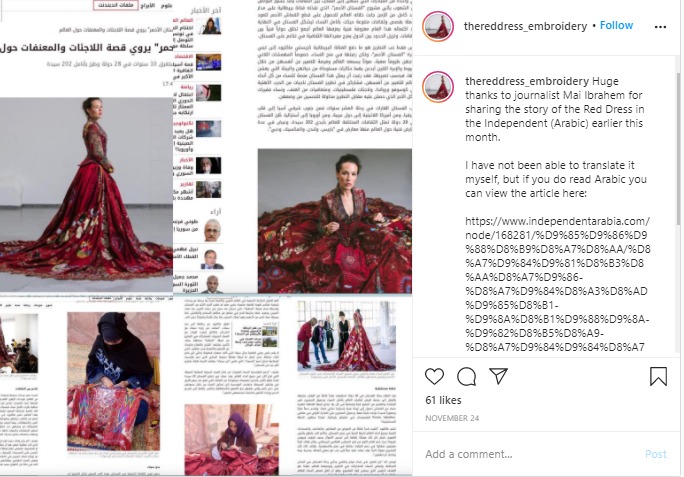Open comments via the speech bubble icon
This screenshot has height=477, width=684.
[x=466, y=376]
